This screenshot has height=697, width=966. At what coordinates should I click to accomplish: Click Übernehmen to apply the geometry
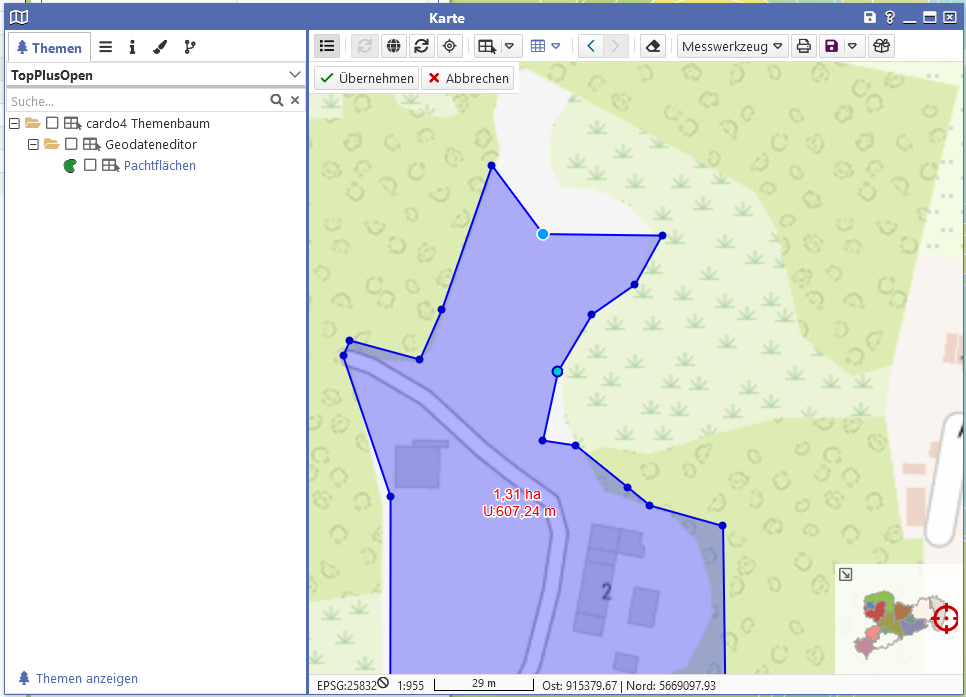[x=367, y=78]
